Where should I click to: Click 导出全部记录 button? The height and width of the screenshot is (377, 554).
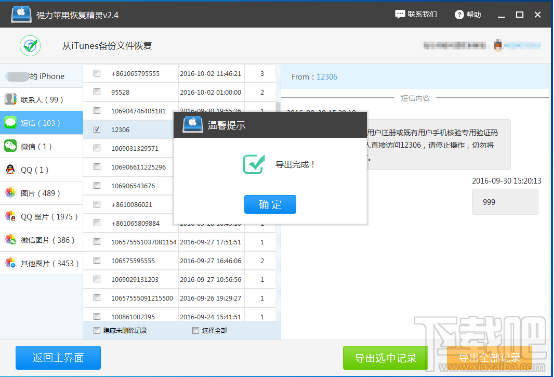coord(489,358)
